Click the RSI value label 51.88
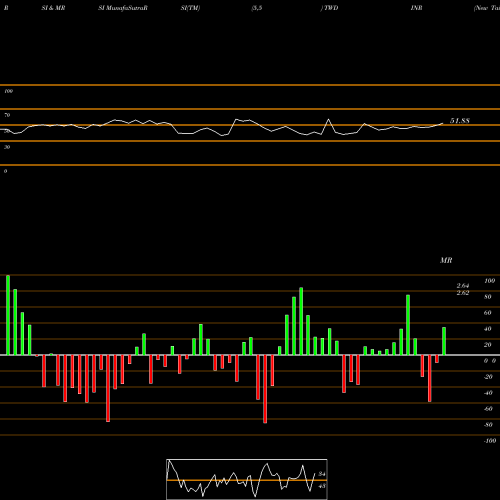 [460, 121]
